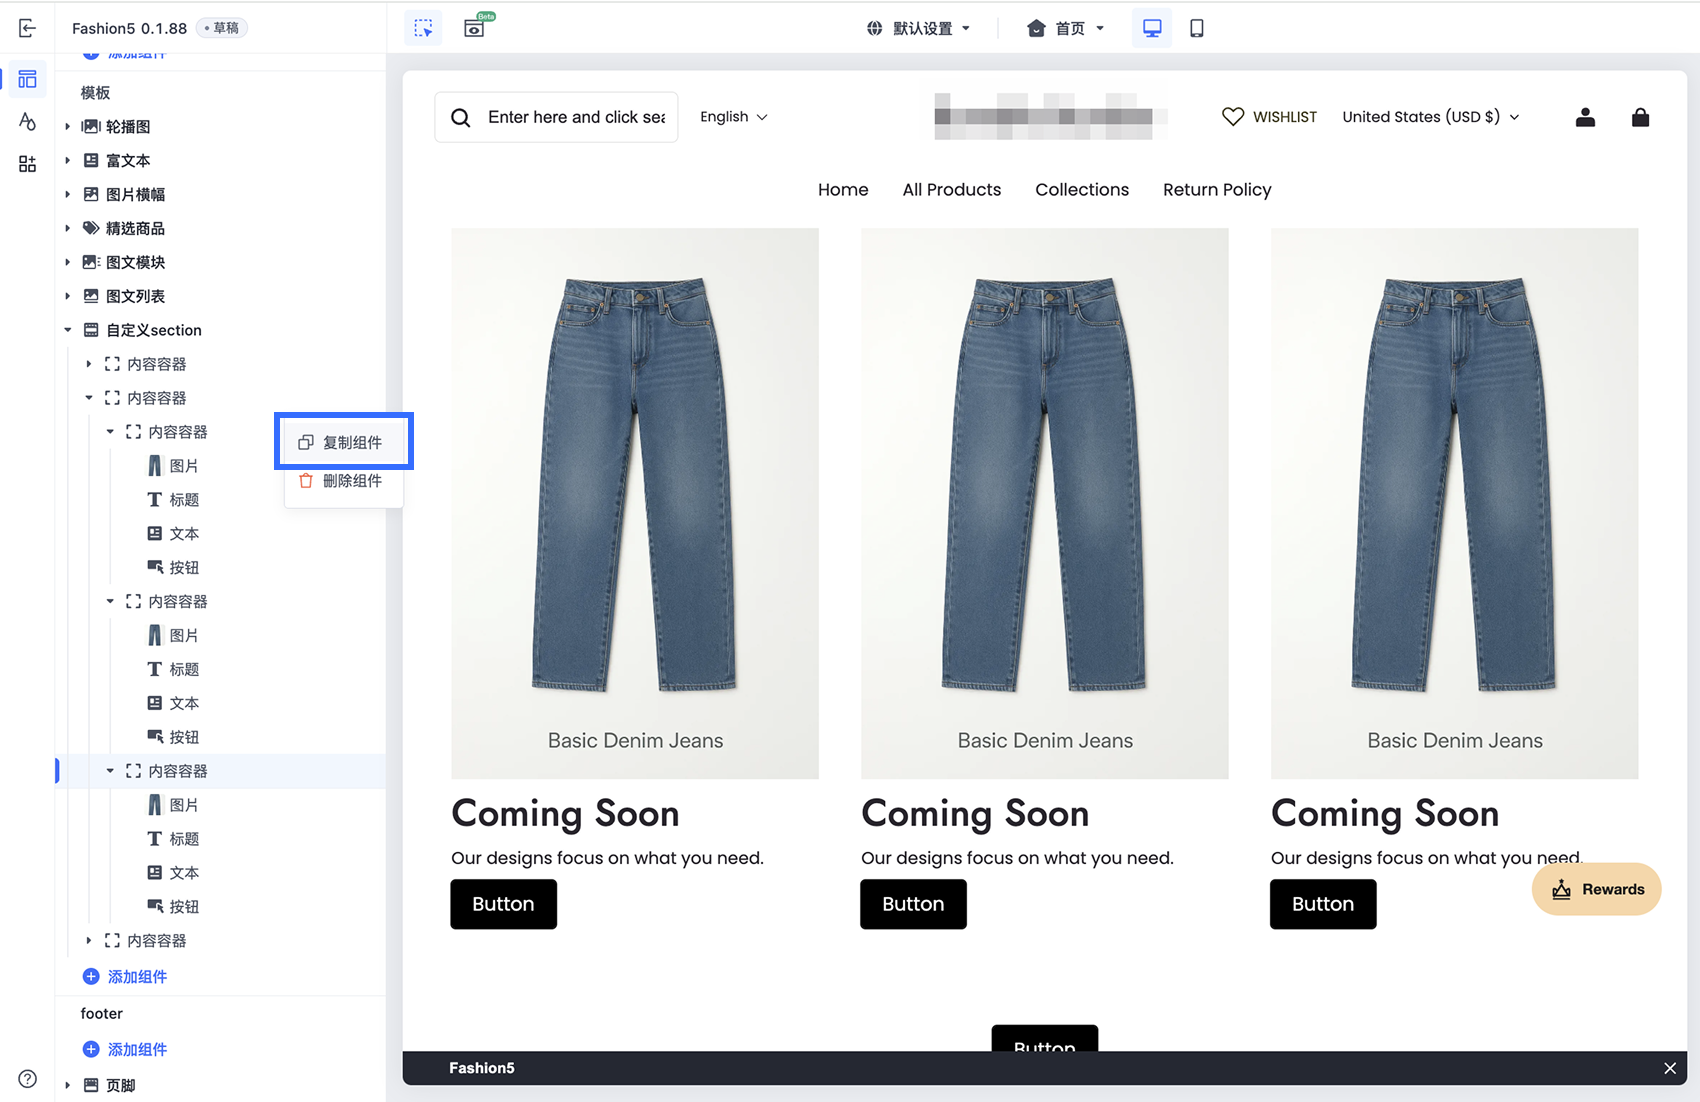Select 复制组件 in the context menu

344,442
